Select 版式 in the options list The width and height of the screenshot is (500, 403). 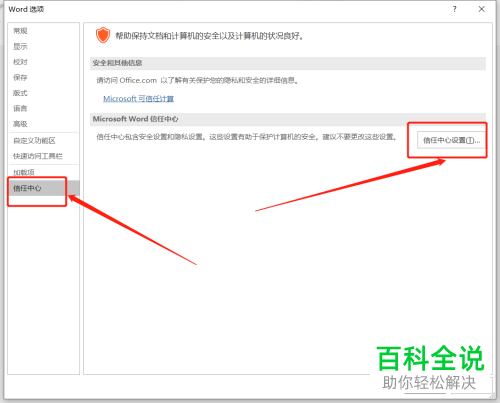click(20, 93)
